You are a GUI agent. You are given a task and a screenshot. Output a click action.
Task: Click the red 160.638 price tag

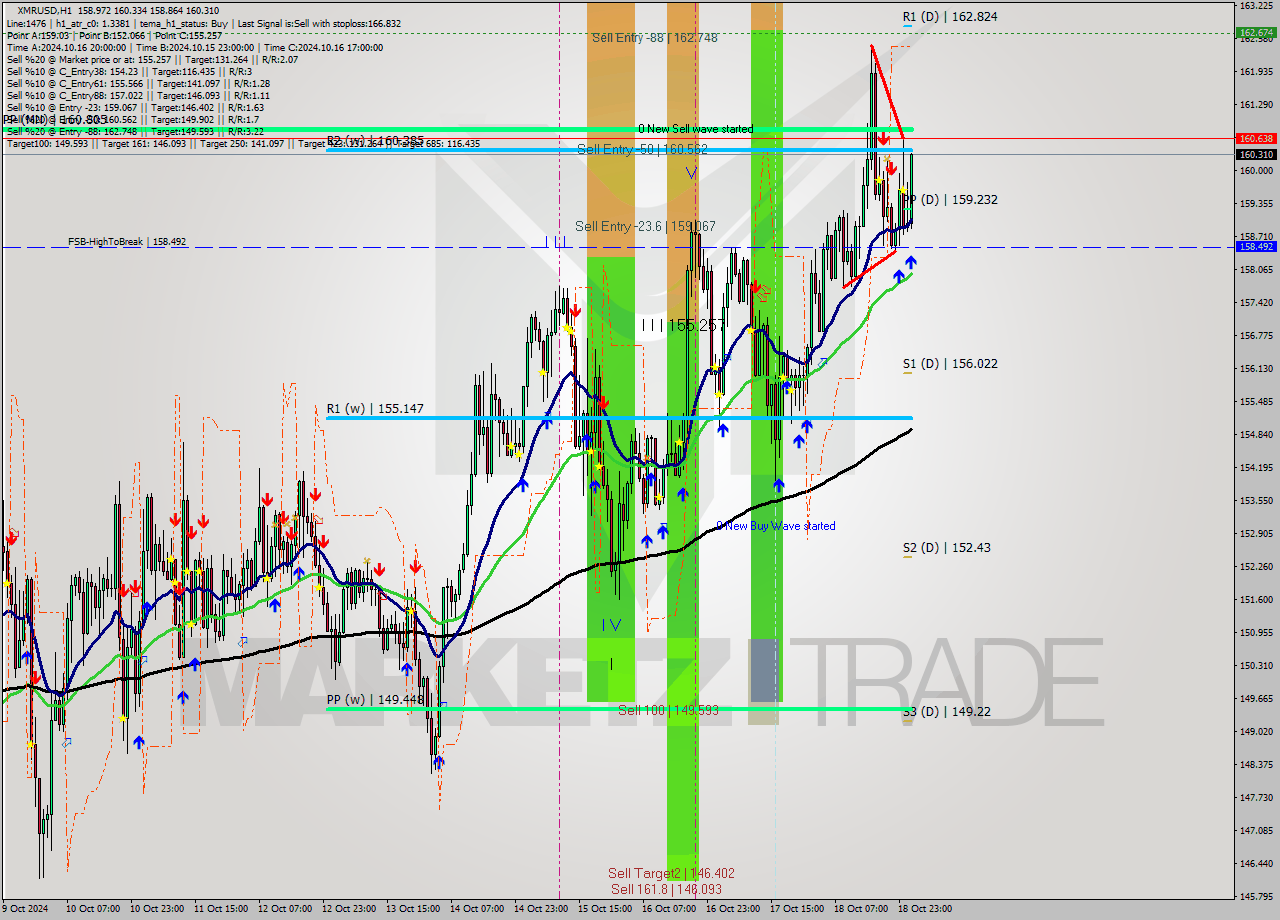click(1256, 139)
